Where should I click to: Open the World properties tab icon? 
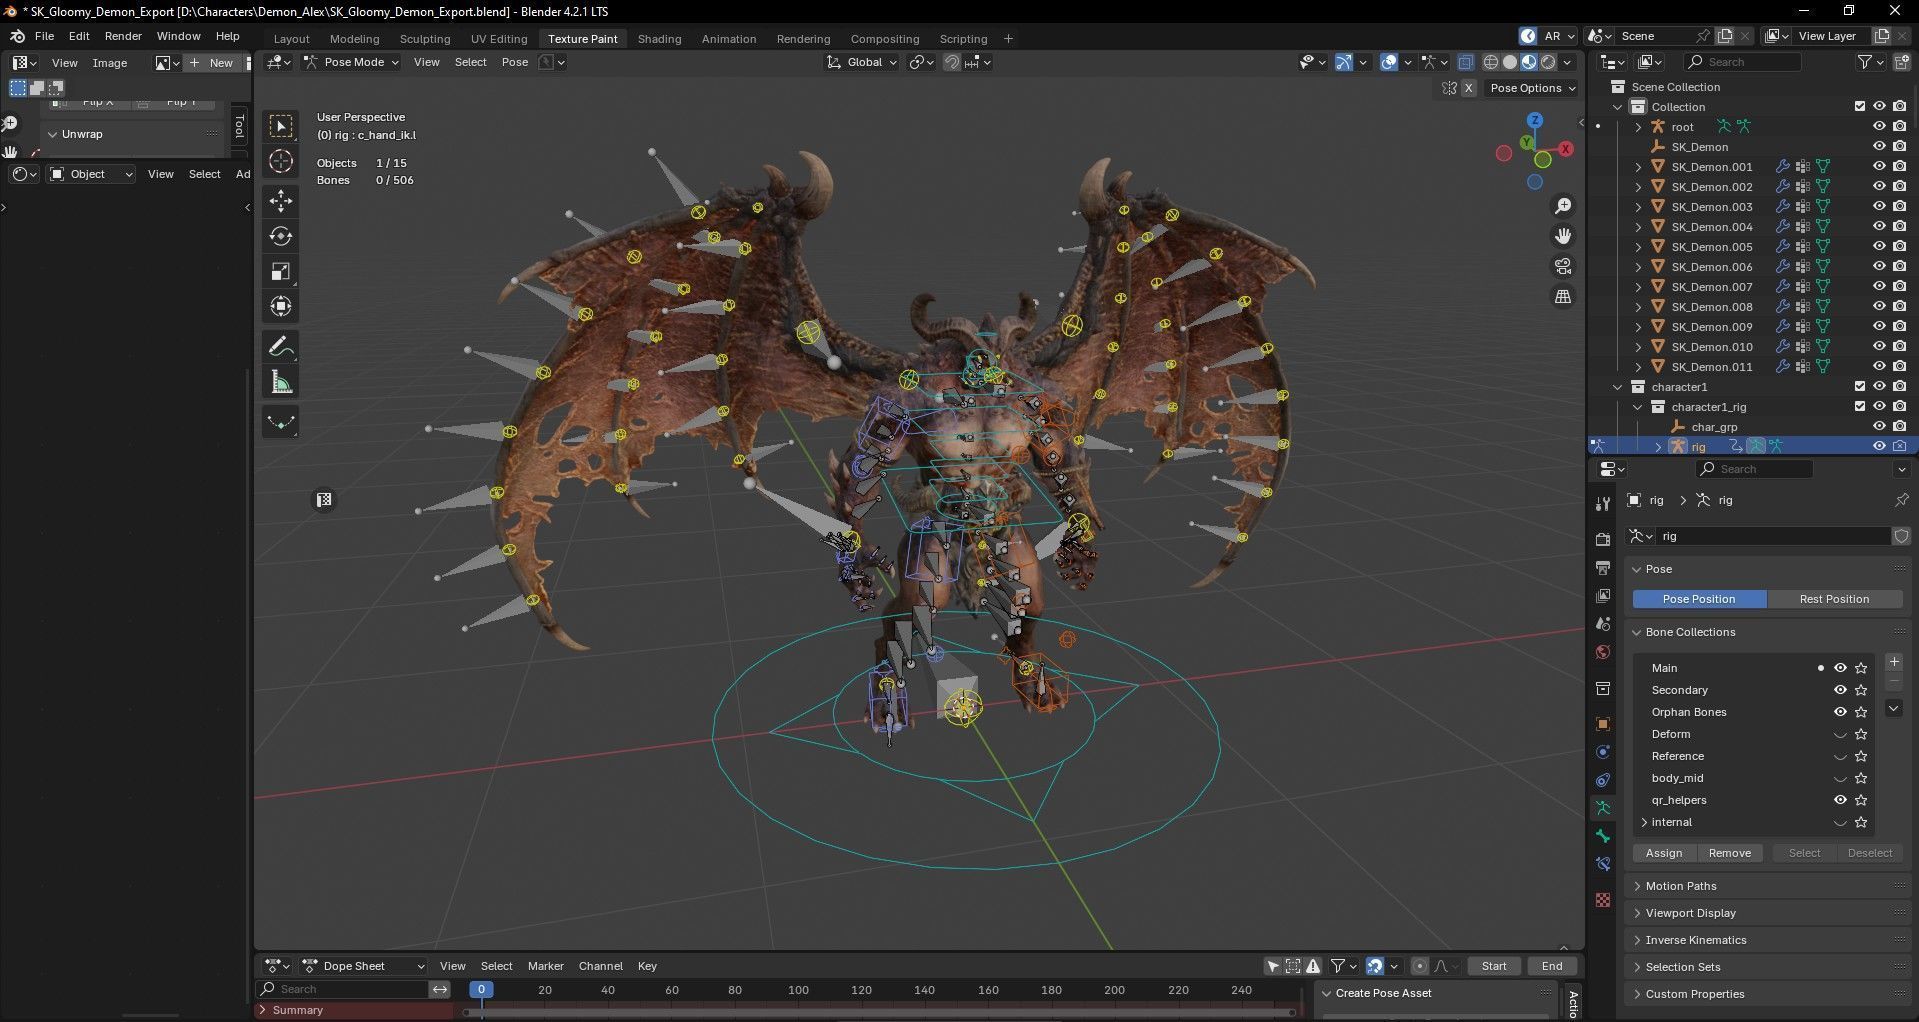pos(1603,652)
